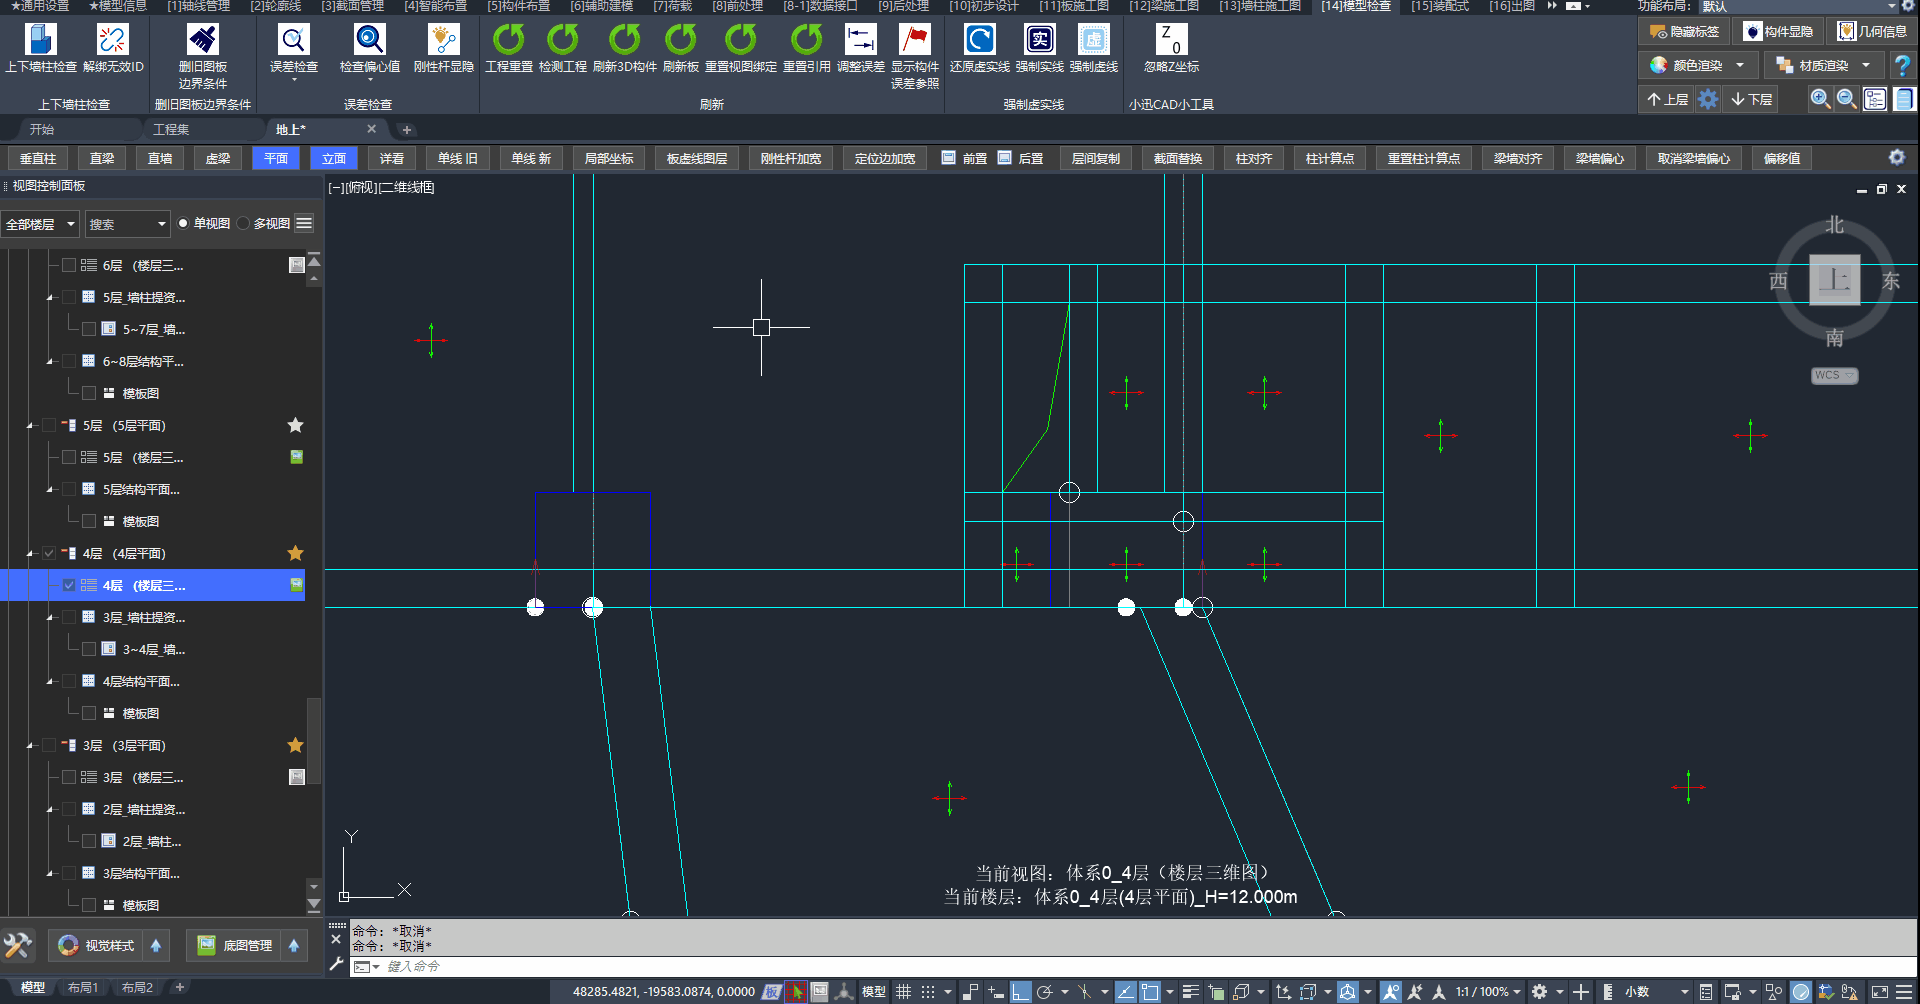Screen dimensions: 1920x1004
Task: Click the 垂直柱 button
Action: (x=38, y=158)
